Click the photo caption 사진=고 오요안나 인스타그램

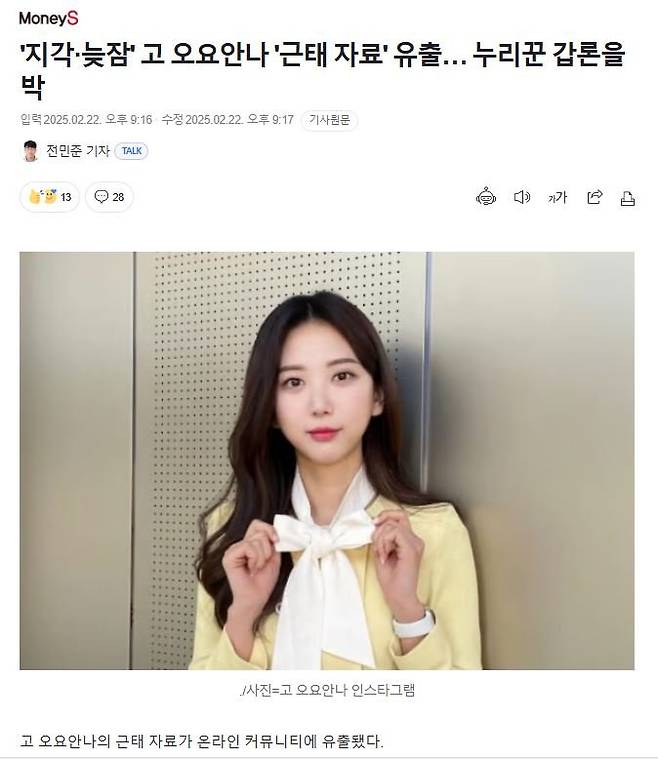pyautogui.click(x=327, y=690)
